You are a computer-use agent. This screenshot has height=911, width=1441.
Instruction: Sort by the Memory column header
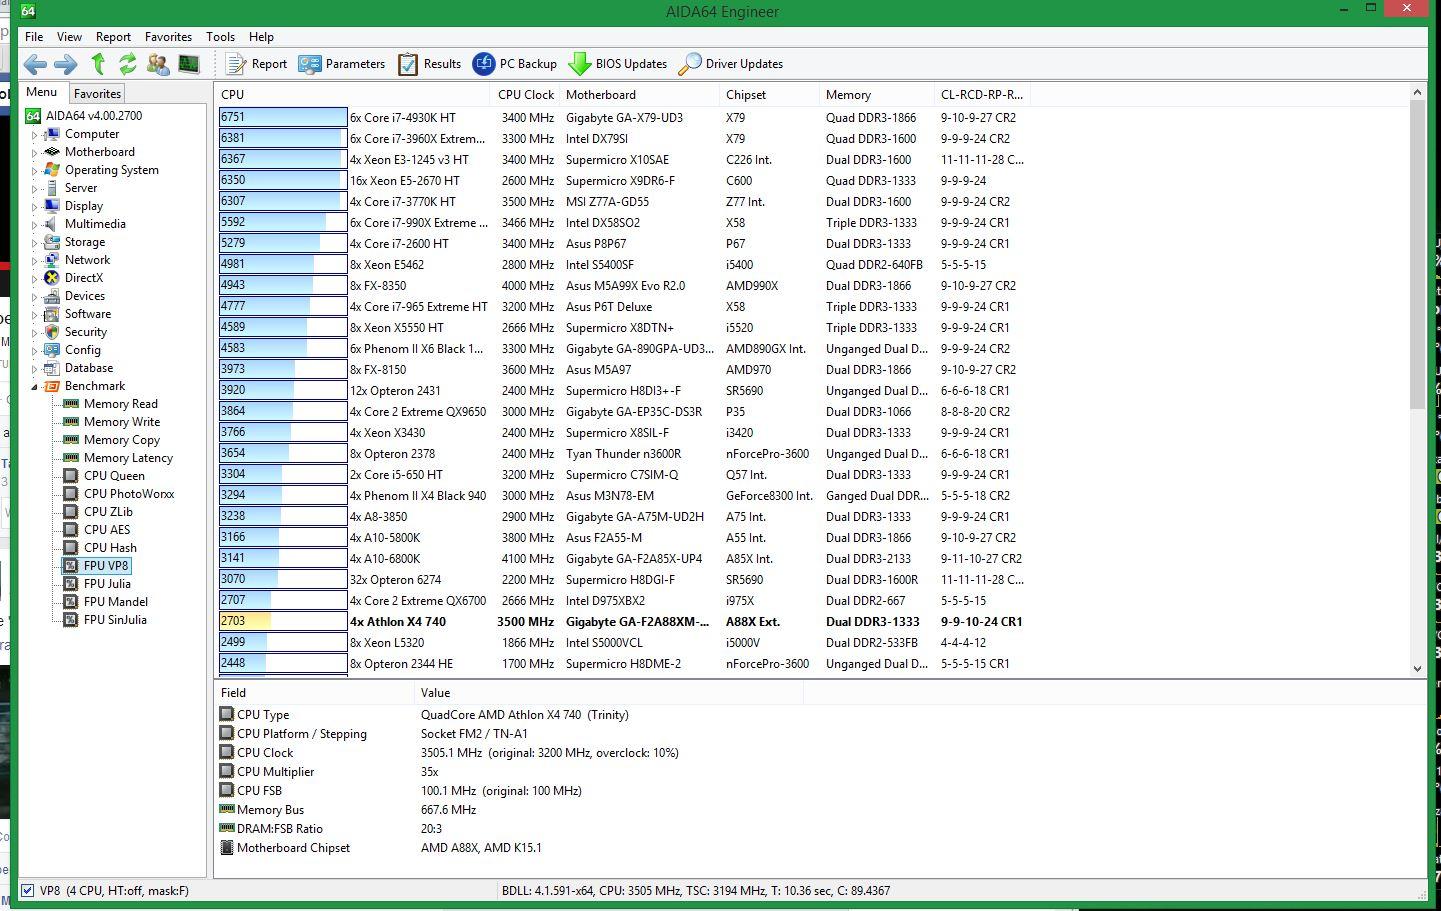(x=877, y=95)
